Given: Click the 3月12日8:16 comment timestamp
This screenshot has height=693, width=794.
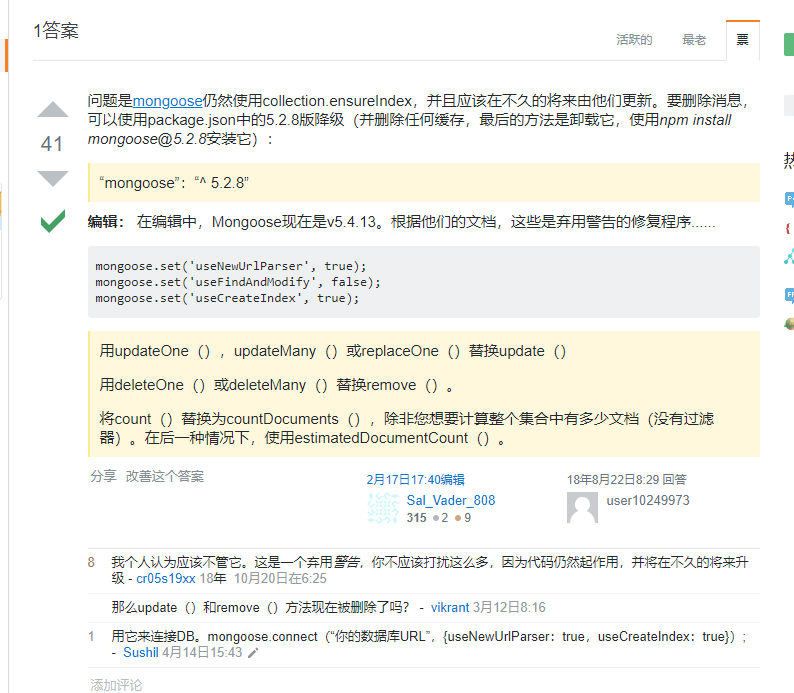Looking at the screenshot, I should pos(509,607).
